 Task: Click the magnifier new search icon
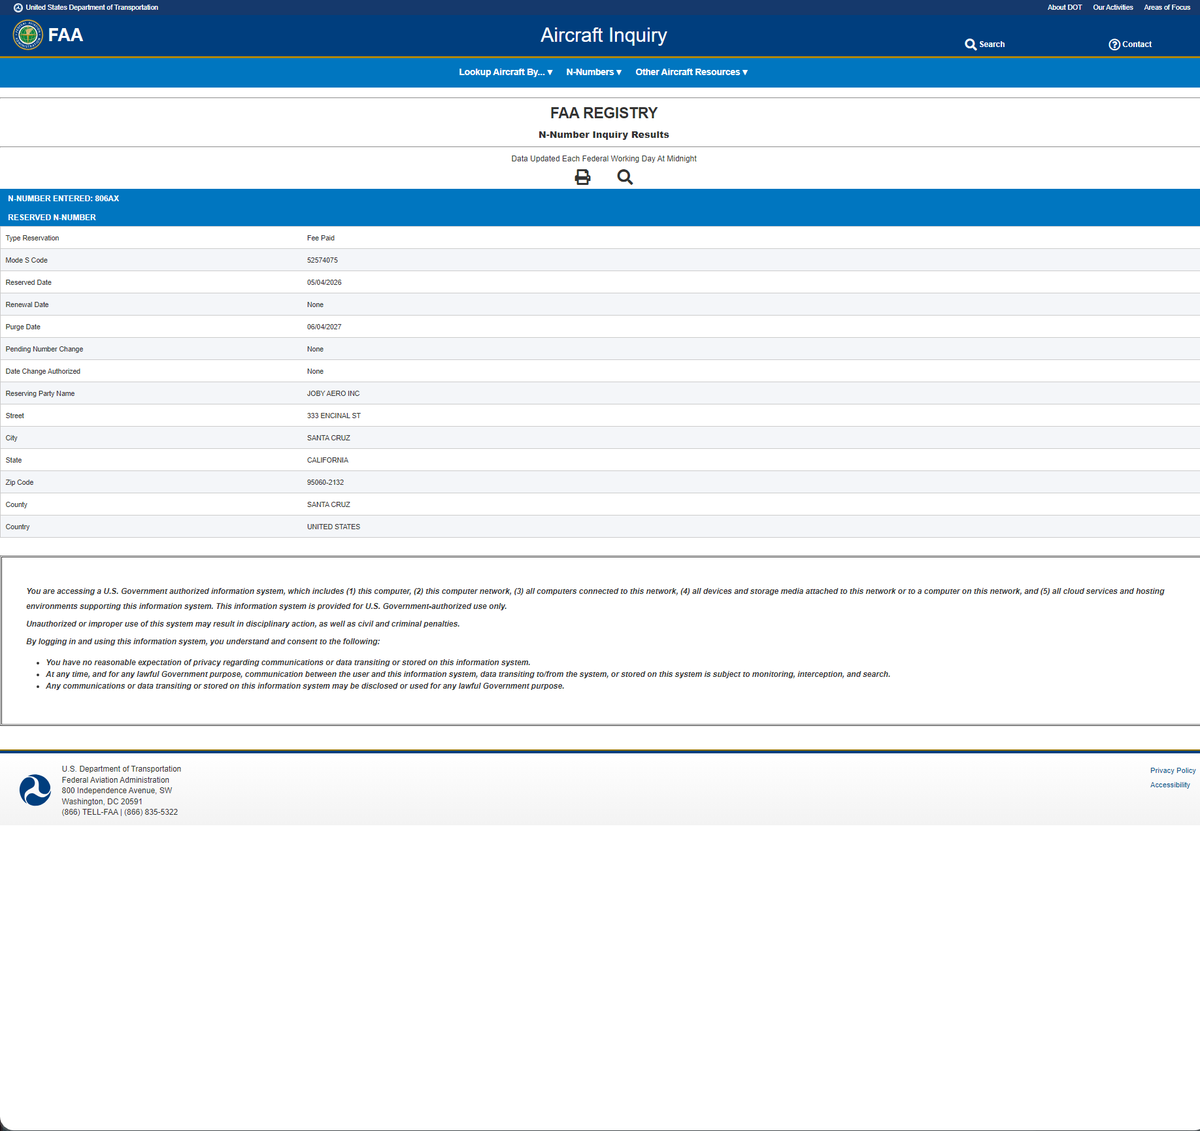point(625,177)
